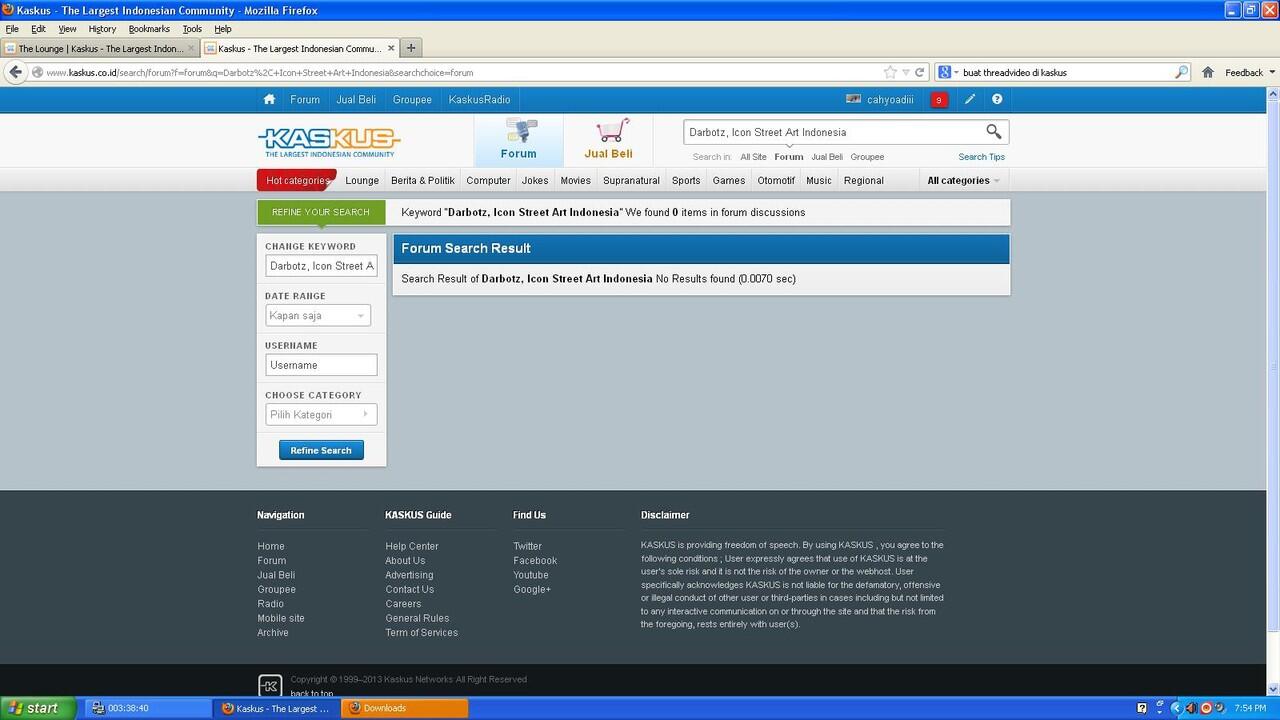Open the 003:38:40 taskbar item
Image resolution: width=1280 pixels, height=720 pixels.
point(148,708)
